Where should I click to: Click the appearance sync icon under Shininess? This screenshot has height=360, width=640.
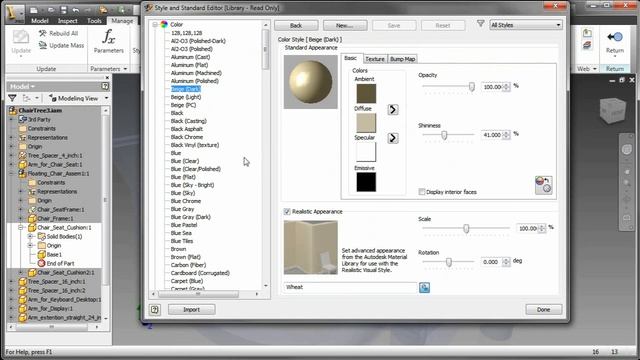543,185
